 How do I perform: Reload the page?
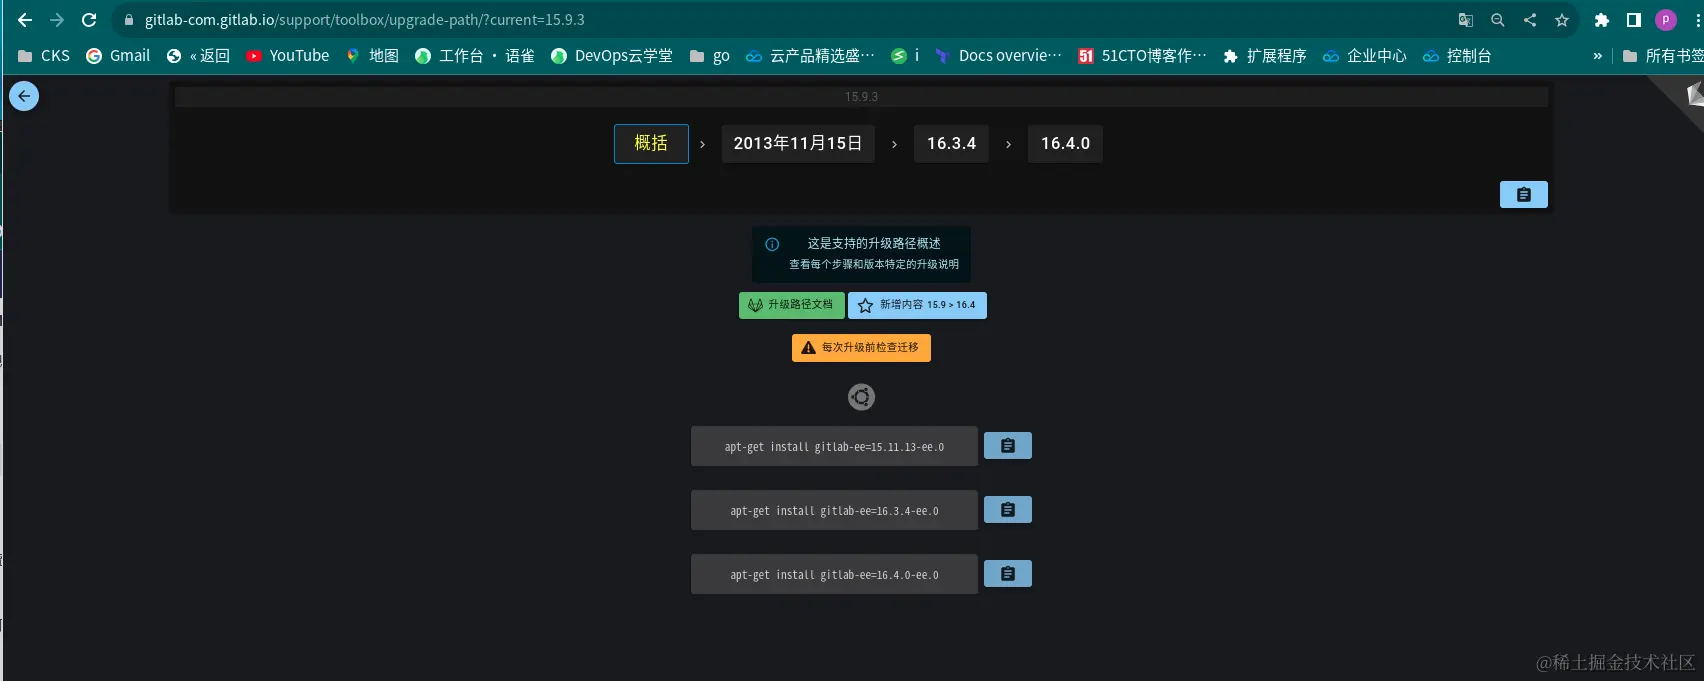(89, 20)
